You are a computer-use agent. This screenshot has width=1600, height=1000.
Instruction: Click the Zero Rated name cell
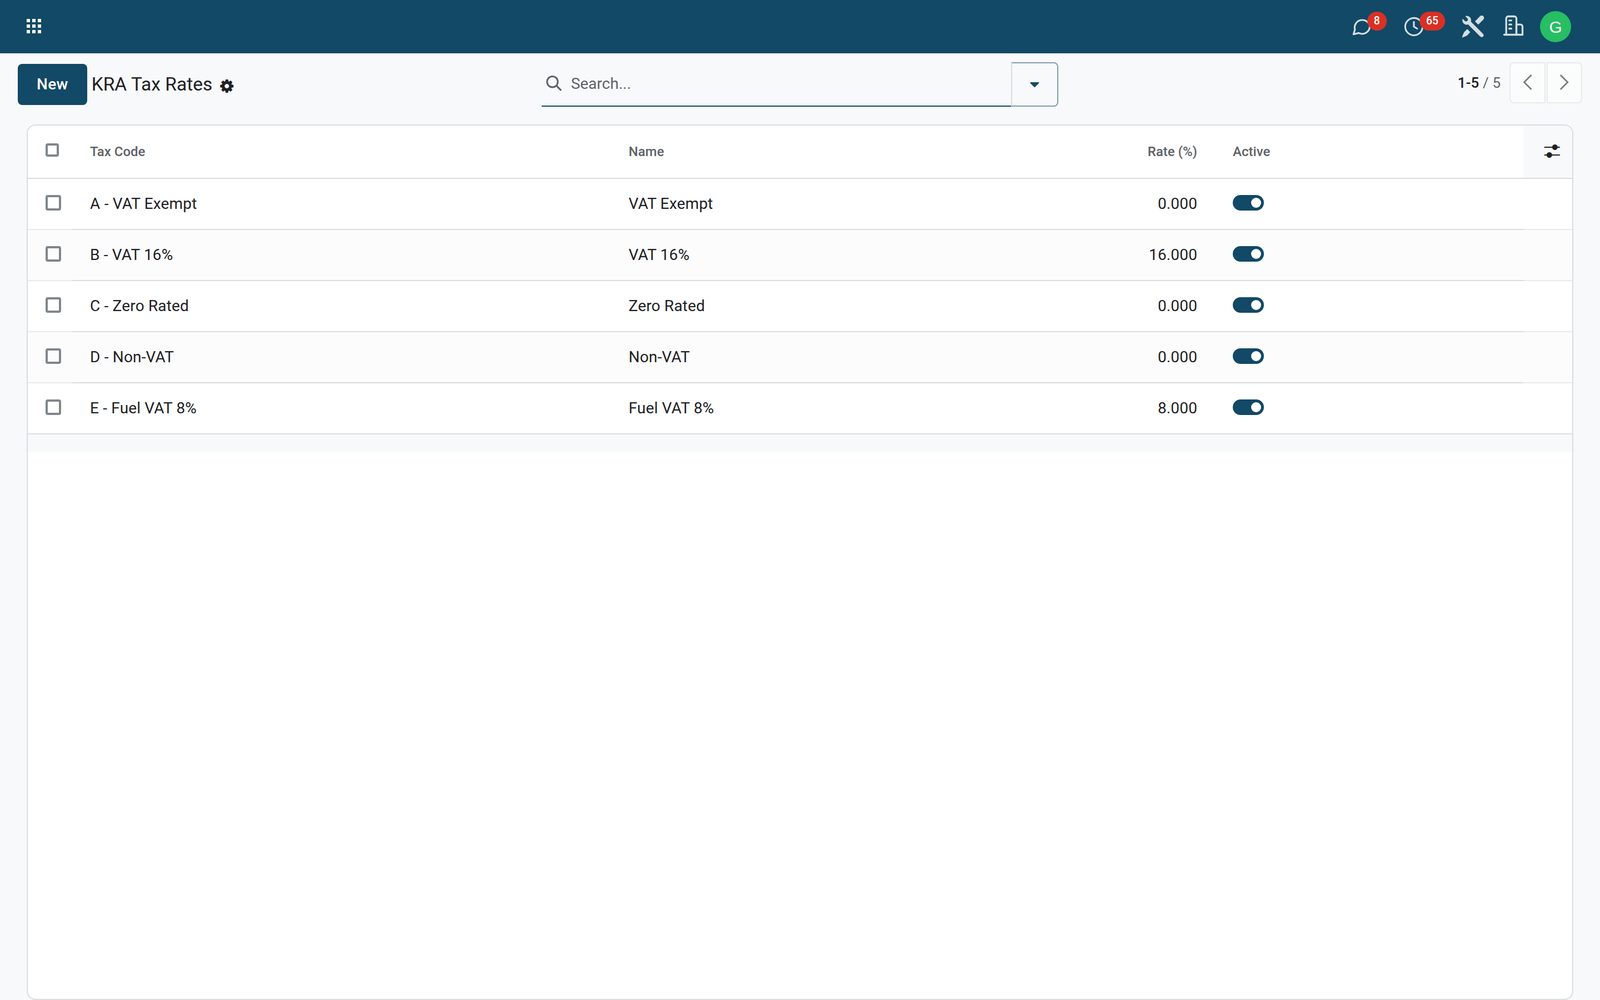click(666, 306)
